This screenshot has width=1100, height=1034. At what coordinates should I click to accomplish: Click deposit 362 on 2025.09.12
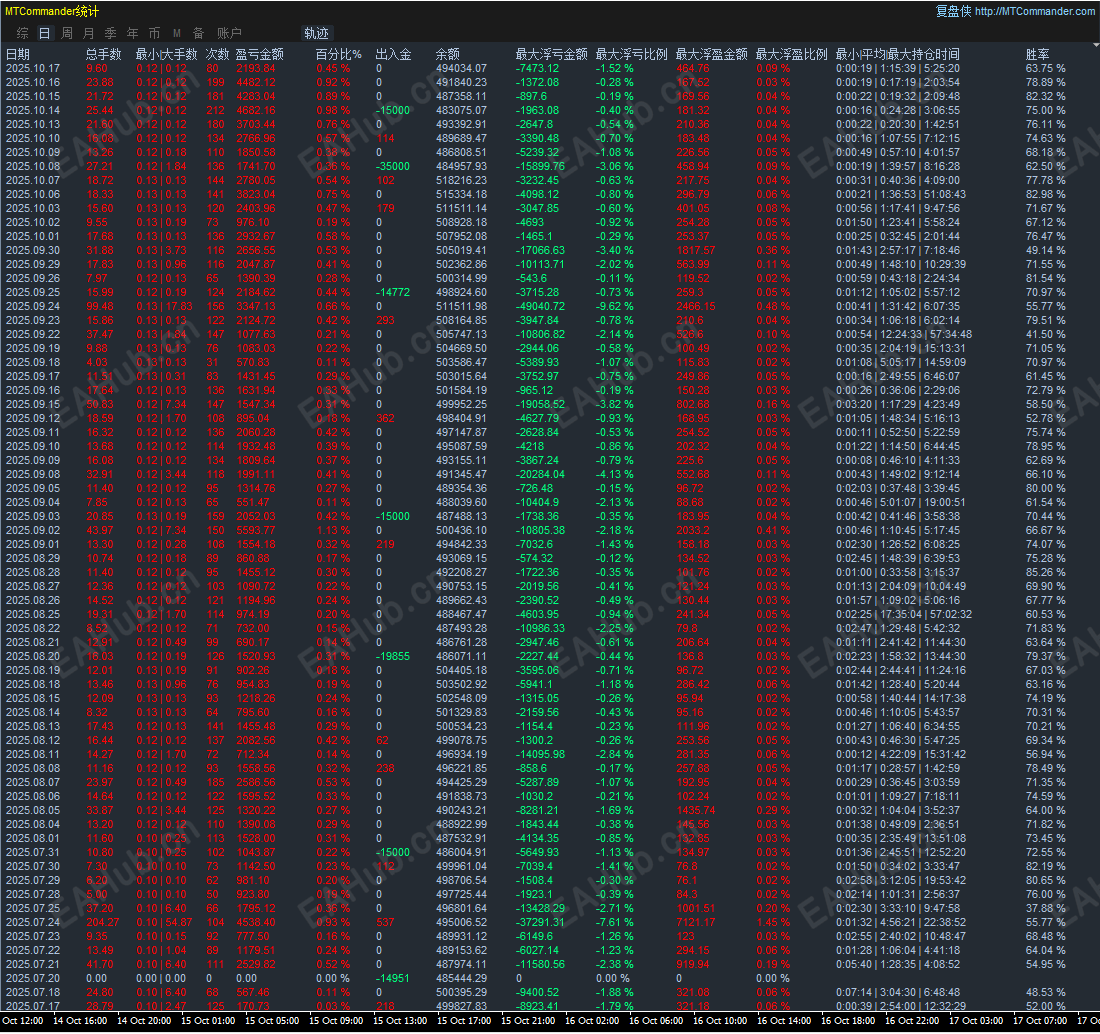tap(385, 418)
